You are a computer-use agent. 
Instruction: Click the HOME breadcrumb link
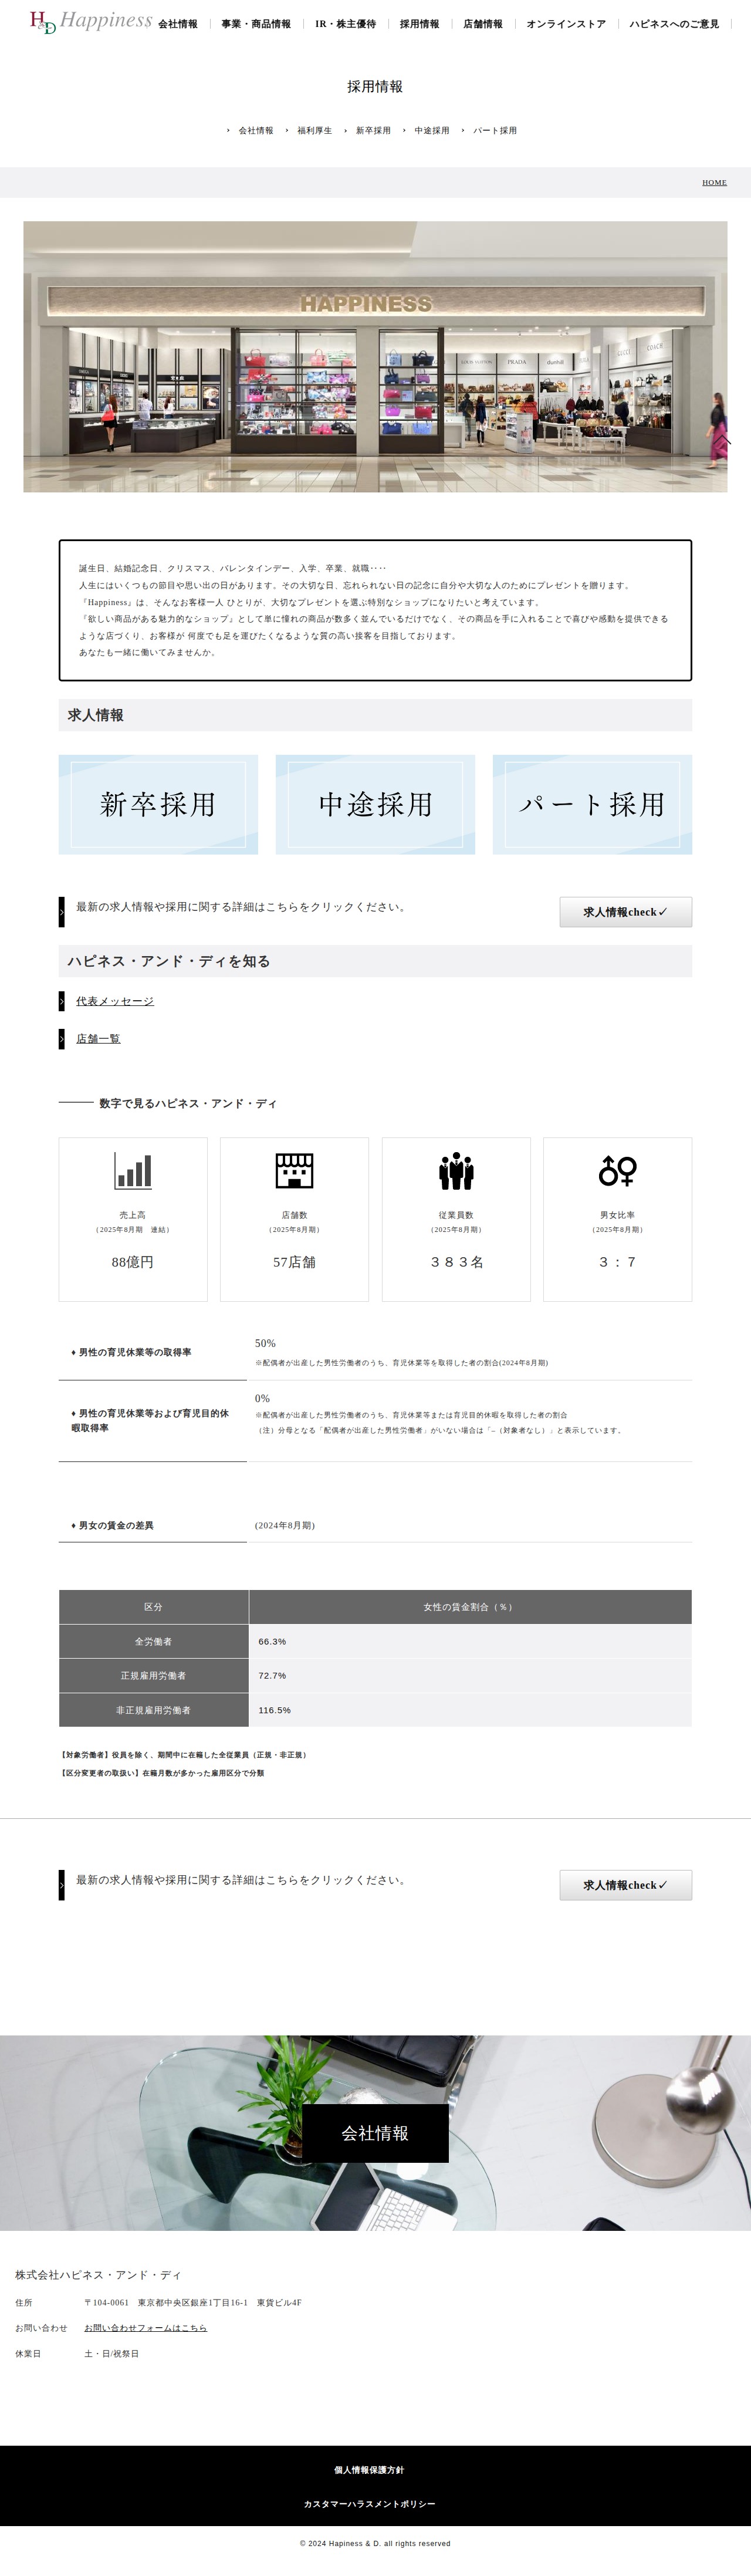click(714, 183)
